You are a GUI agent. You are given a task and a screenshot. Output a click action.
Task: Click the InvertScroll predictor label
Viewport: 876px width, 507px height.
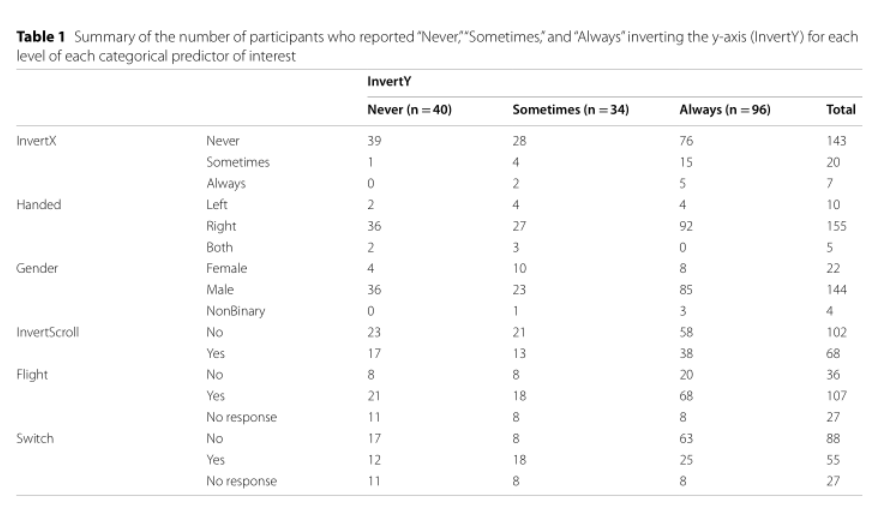pyautogui.click(x=47, y=332)
